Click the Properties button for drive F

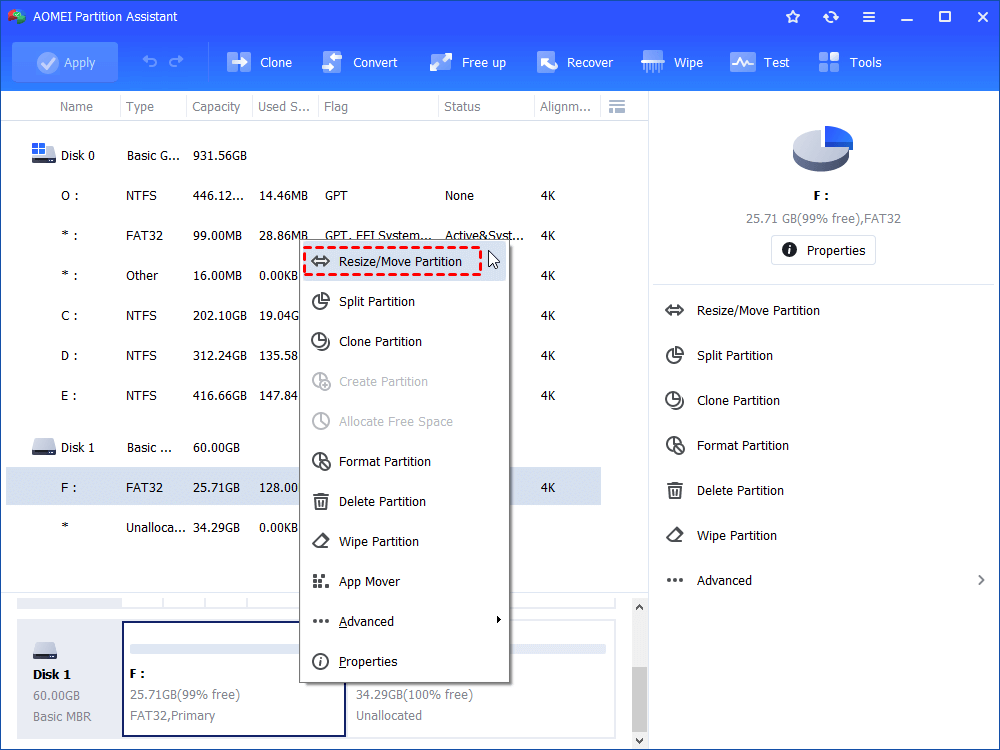point(823,250)
